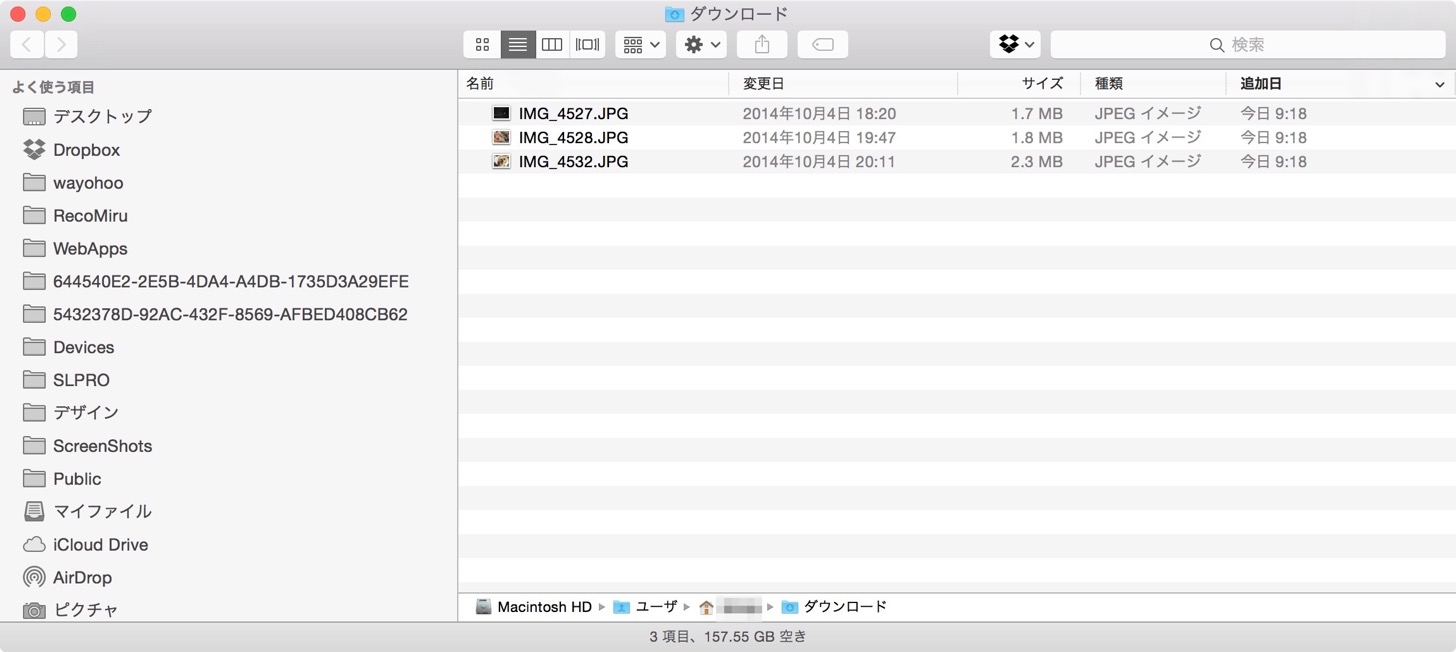
Task: Click the edit tags button
Action: click(823, 44)
